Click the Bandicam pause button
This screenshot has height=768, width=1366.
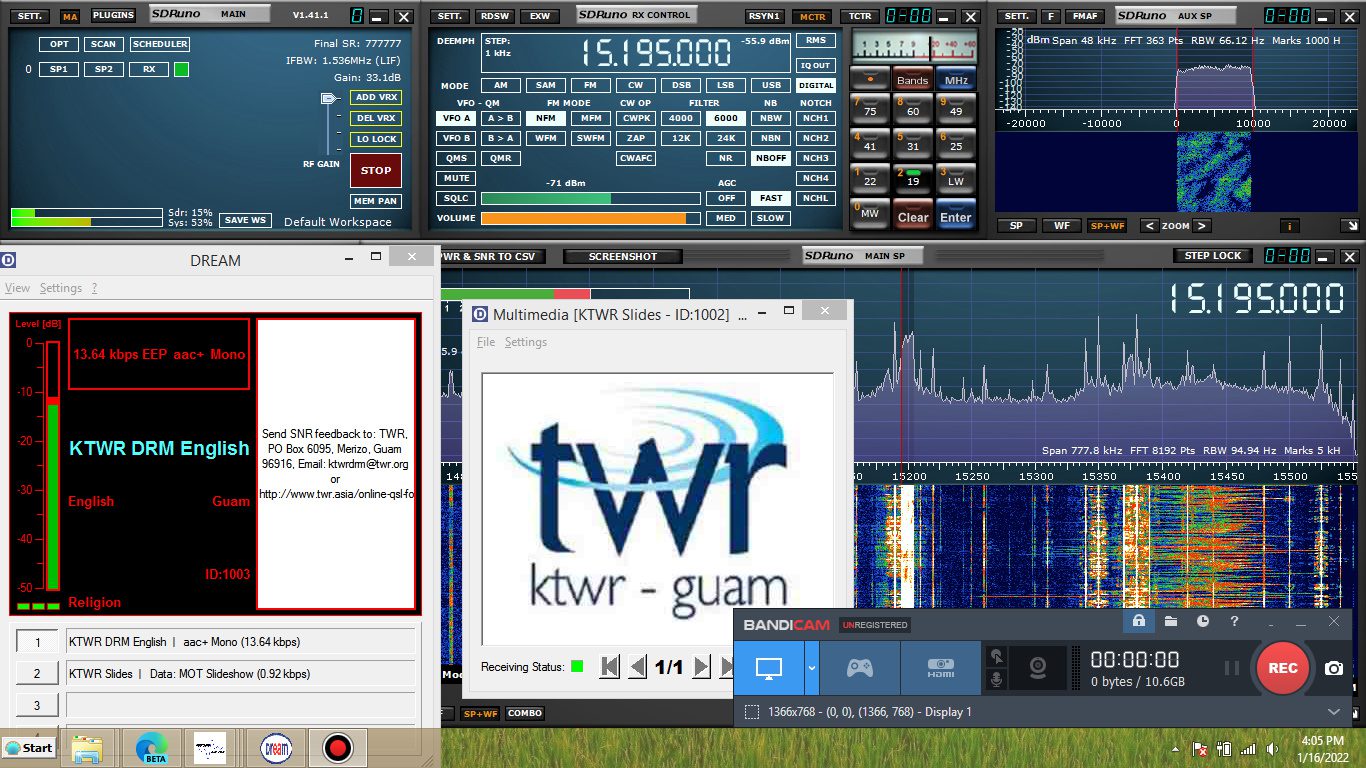pyautogui.click(x=1232, y=668)
